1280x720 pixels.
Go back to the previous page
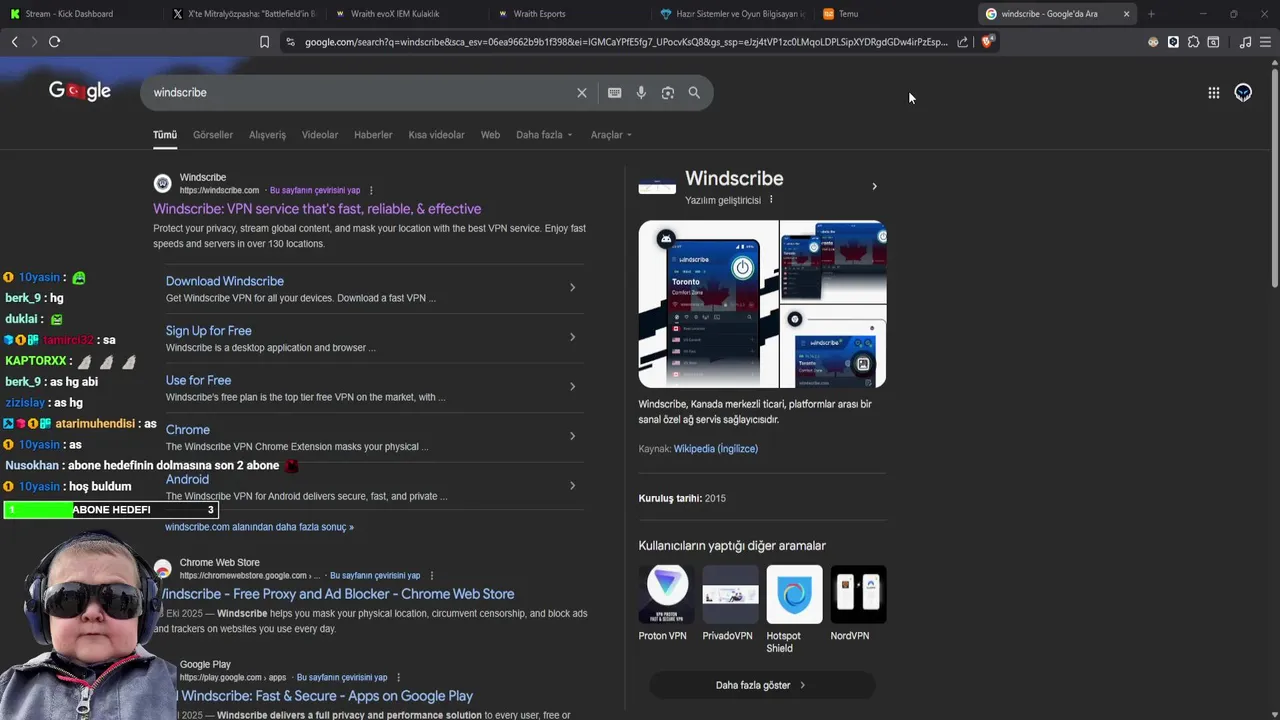(x=14, y=42)
